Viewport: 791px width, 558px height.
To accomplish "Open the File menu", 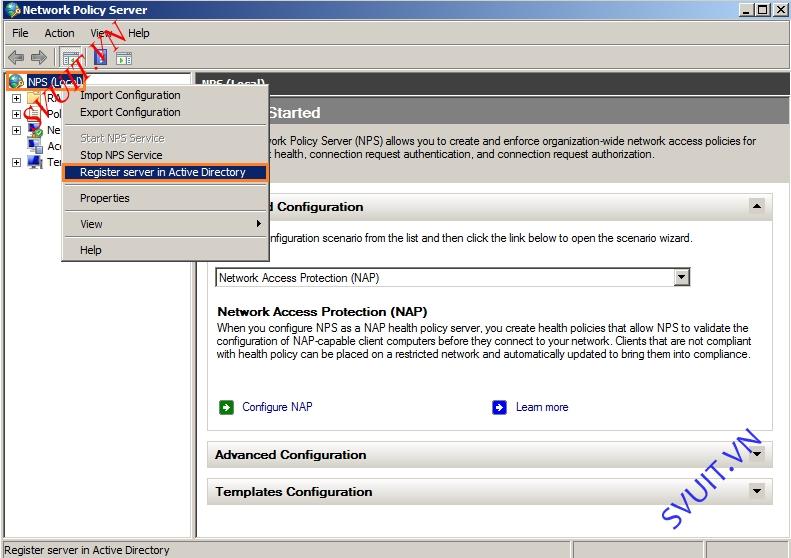I will point(20,33).
